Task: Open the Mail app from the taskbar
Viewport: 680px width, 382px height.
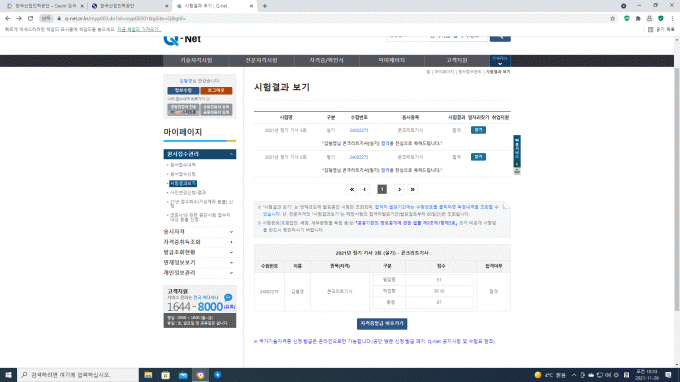Action: [183, 375]
